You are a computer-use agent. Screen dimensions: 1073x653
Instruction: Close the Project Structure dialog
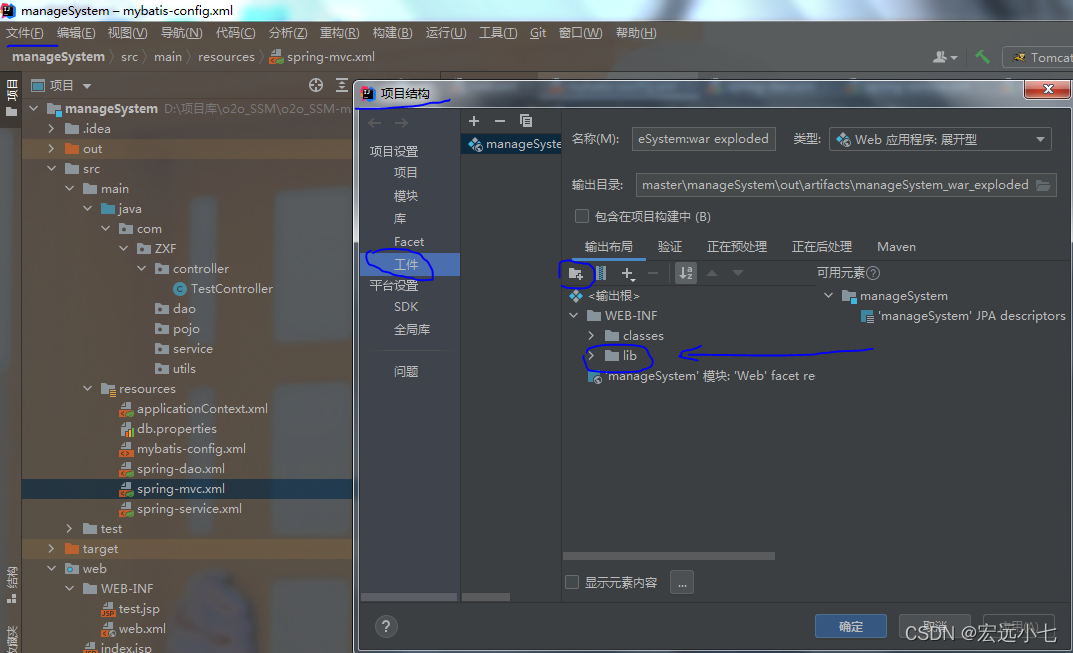pyautogui.click(x=1048, y=89)
